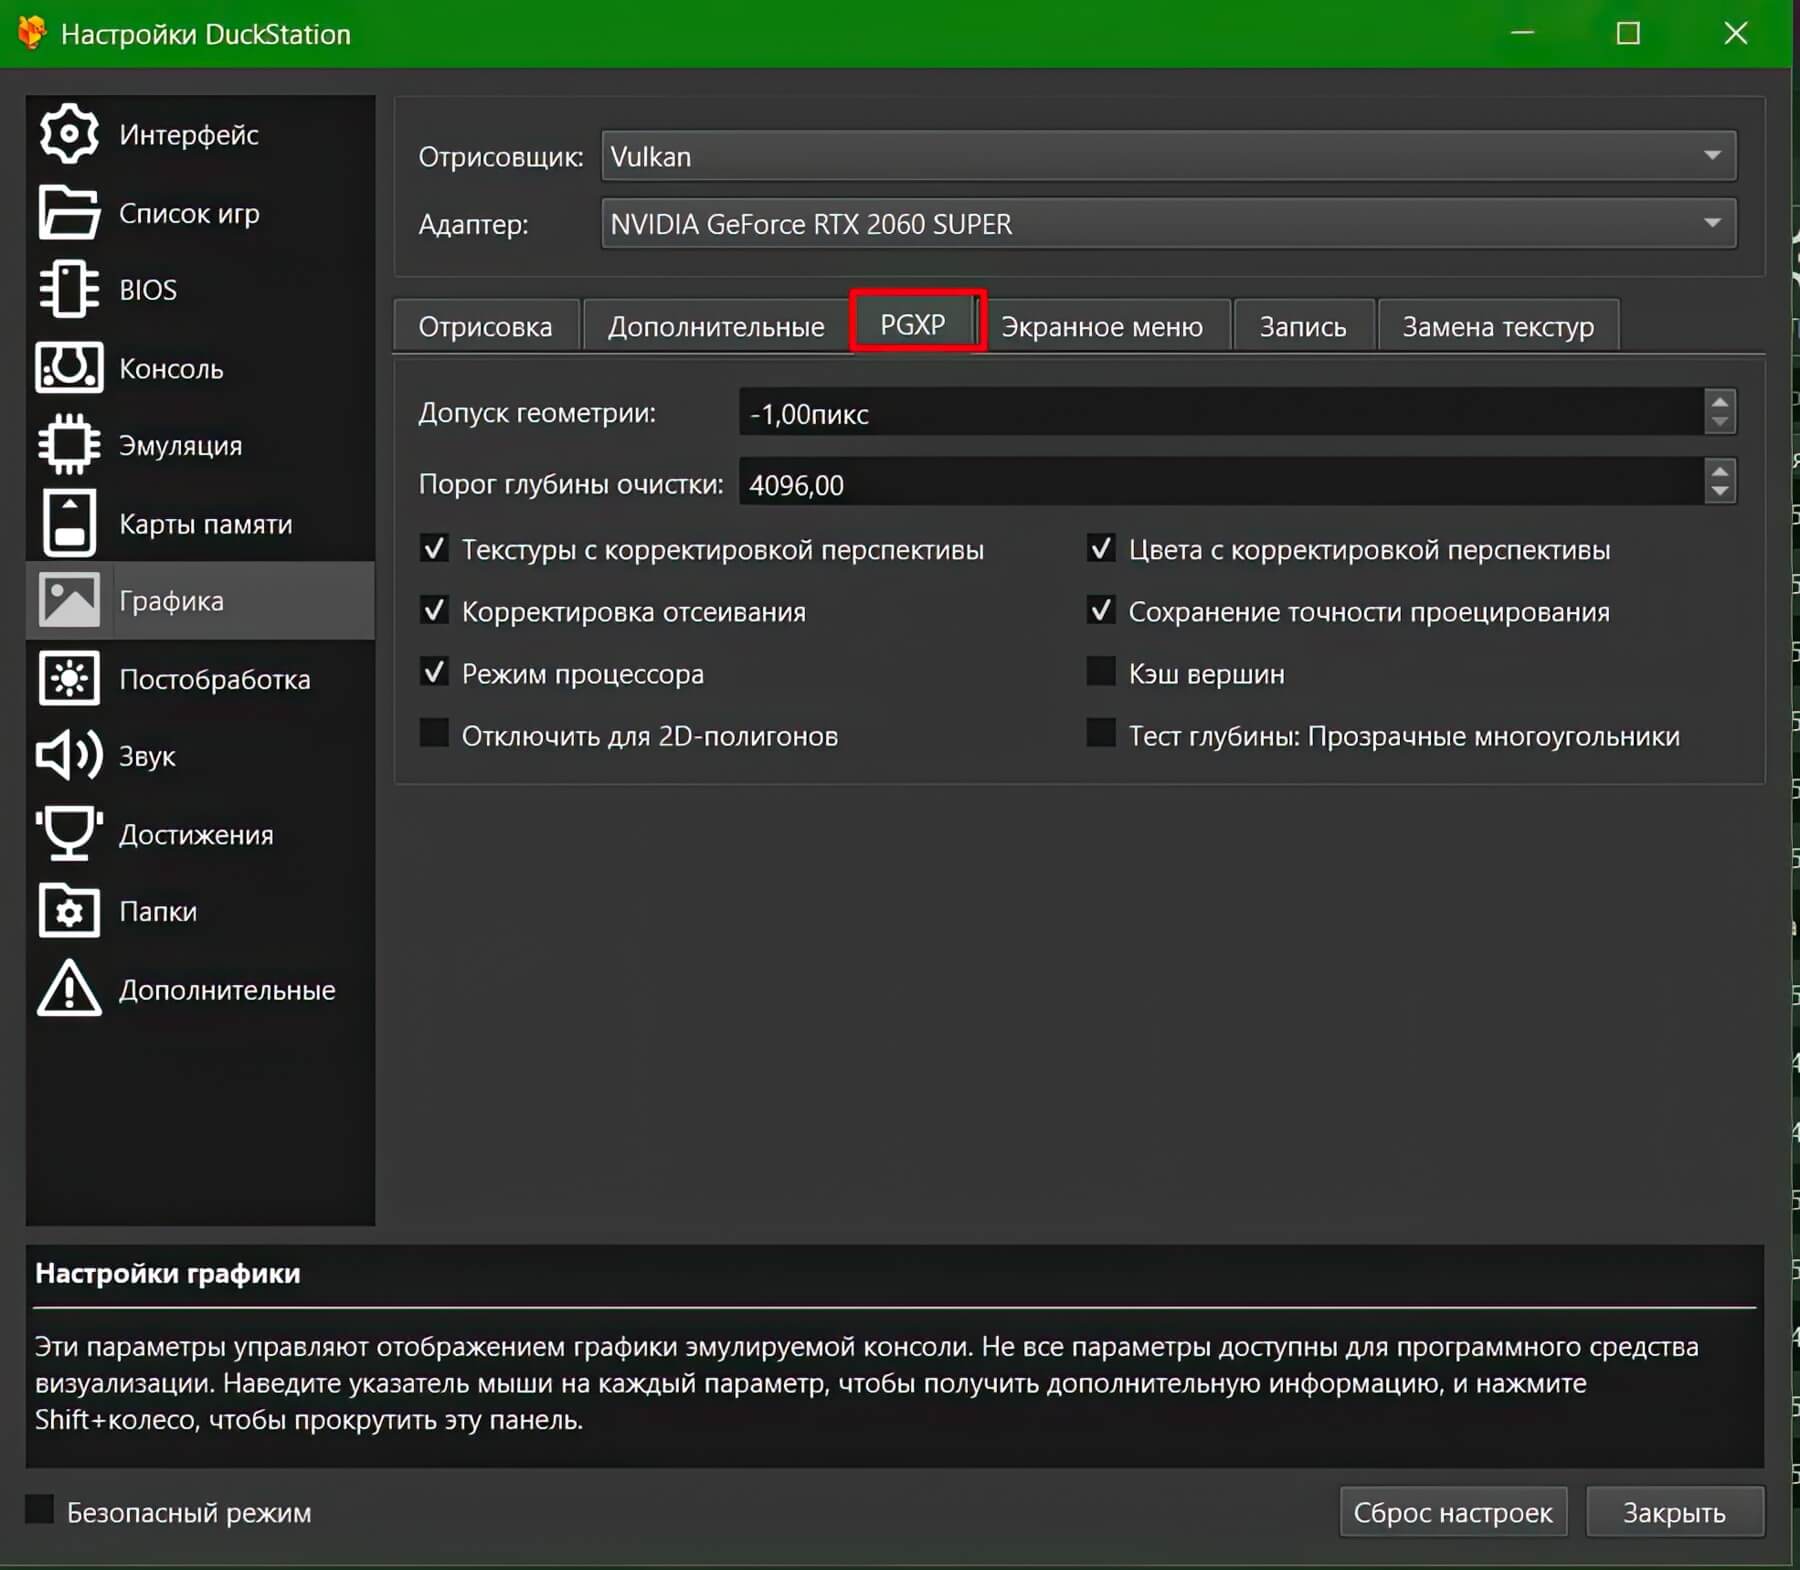Select the PGXP tab

[914, 324]
